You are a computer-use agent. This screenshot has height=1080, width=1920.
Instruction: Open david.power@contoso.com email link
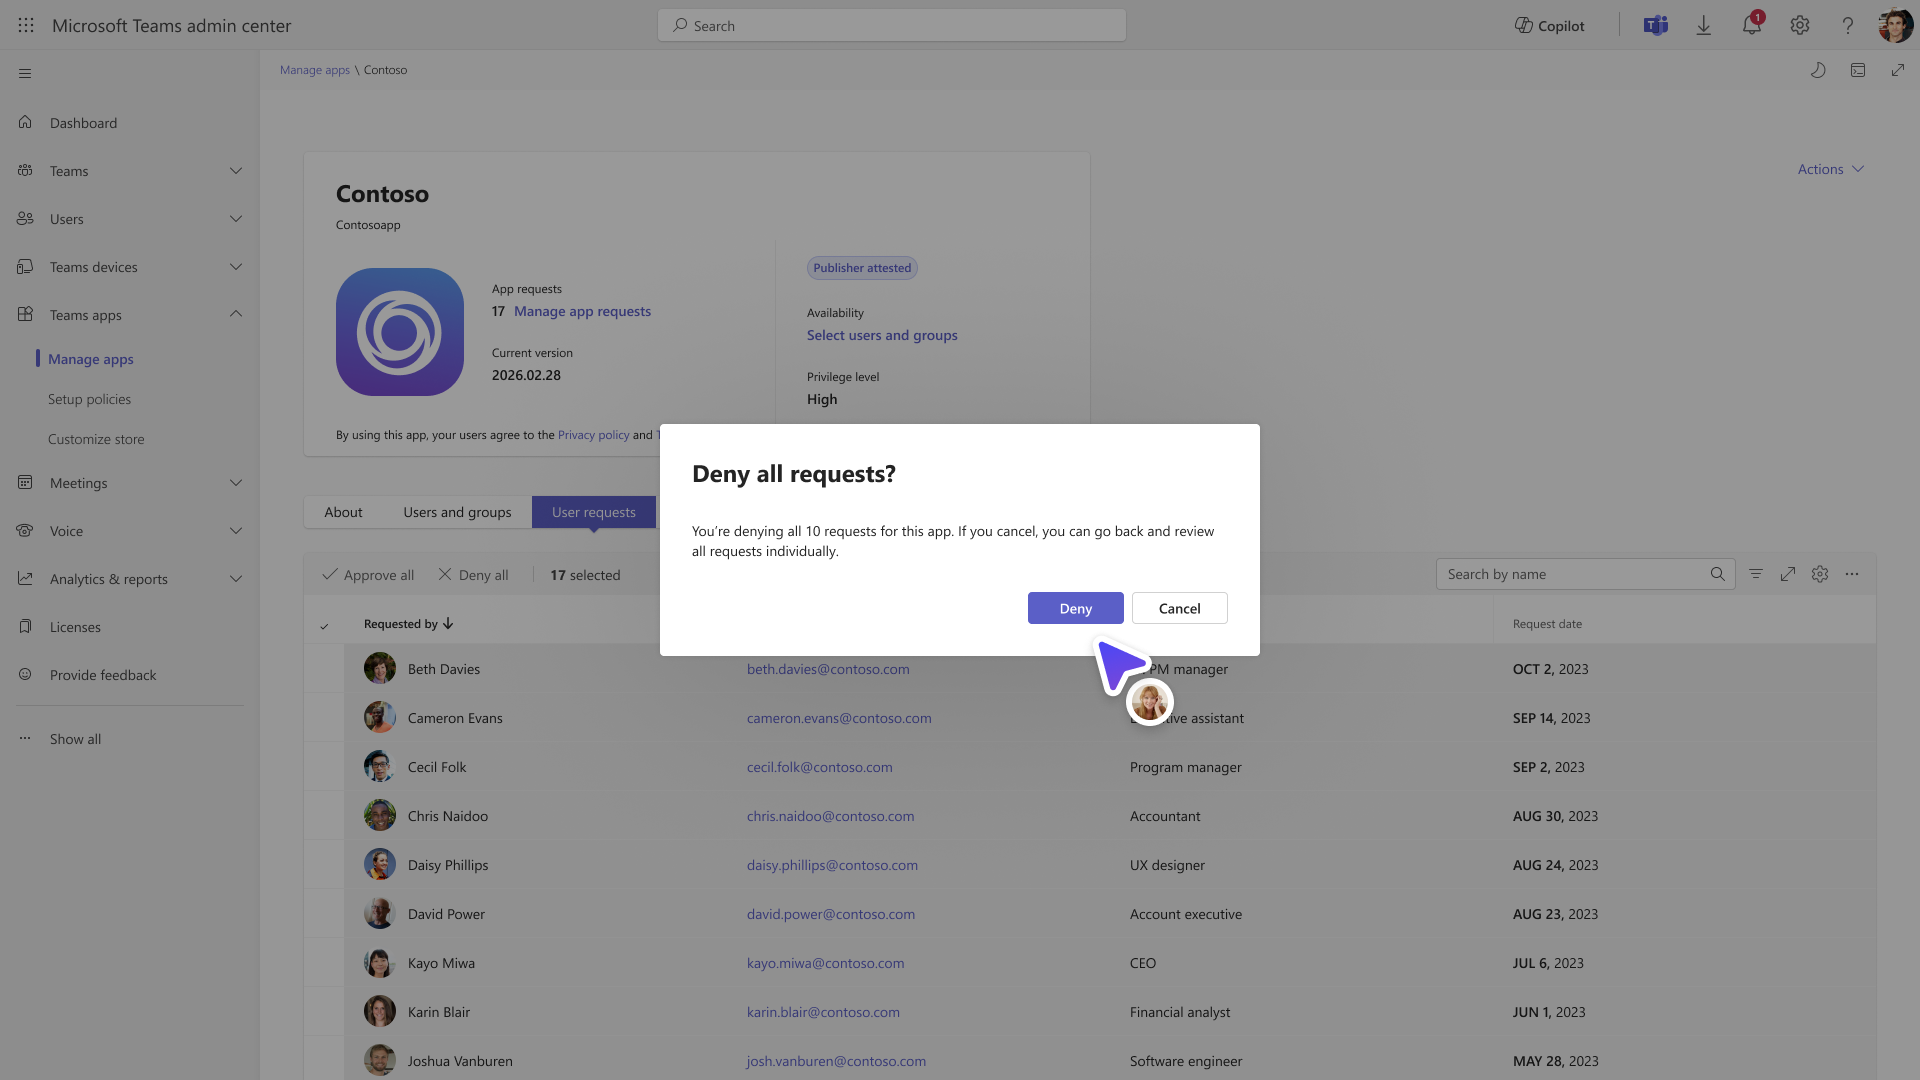[831, 914]
